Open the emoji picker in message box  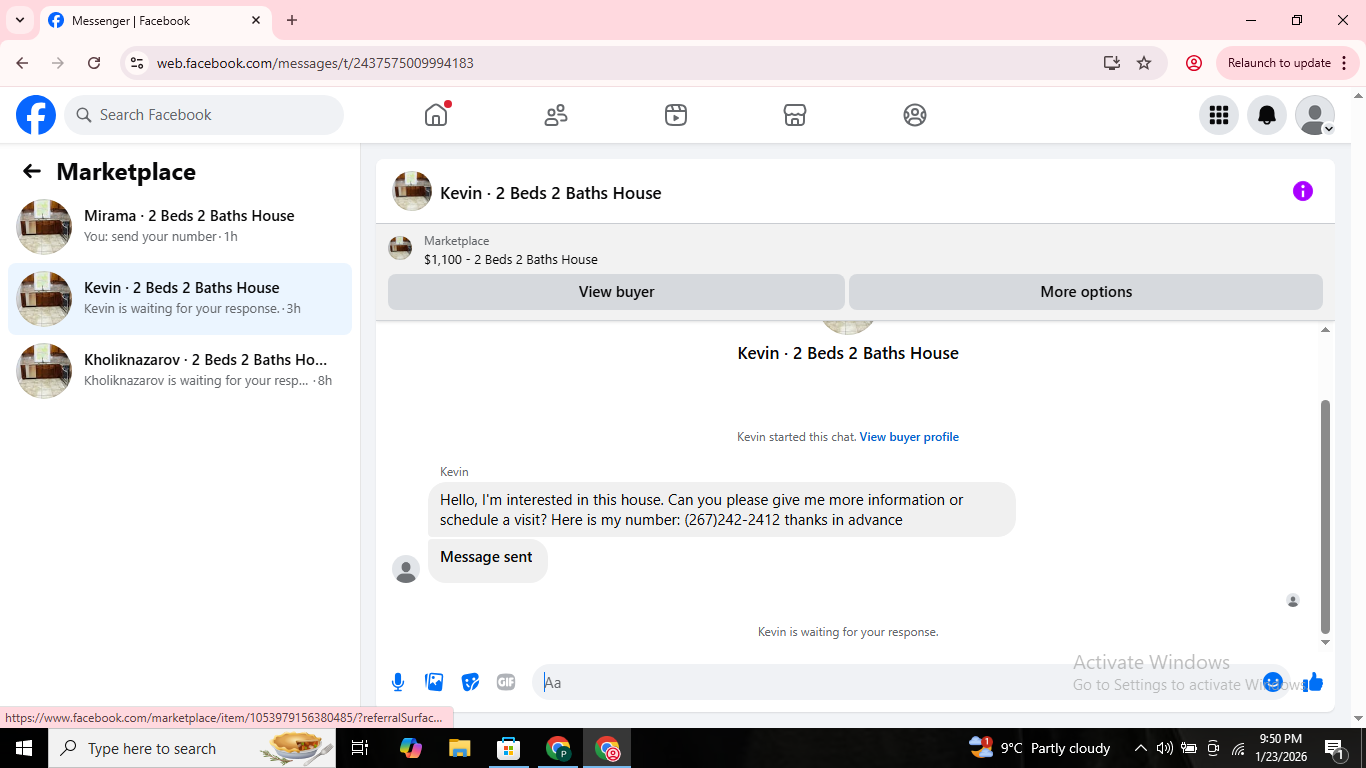tap(1273, 682)
